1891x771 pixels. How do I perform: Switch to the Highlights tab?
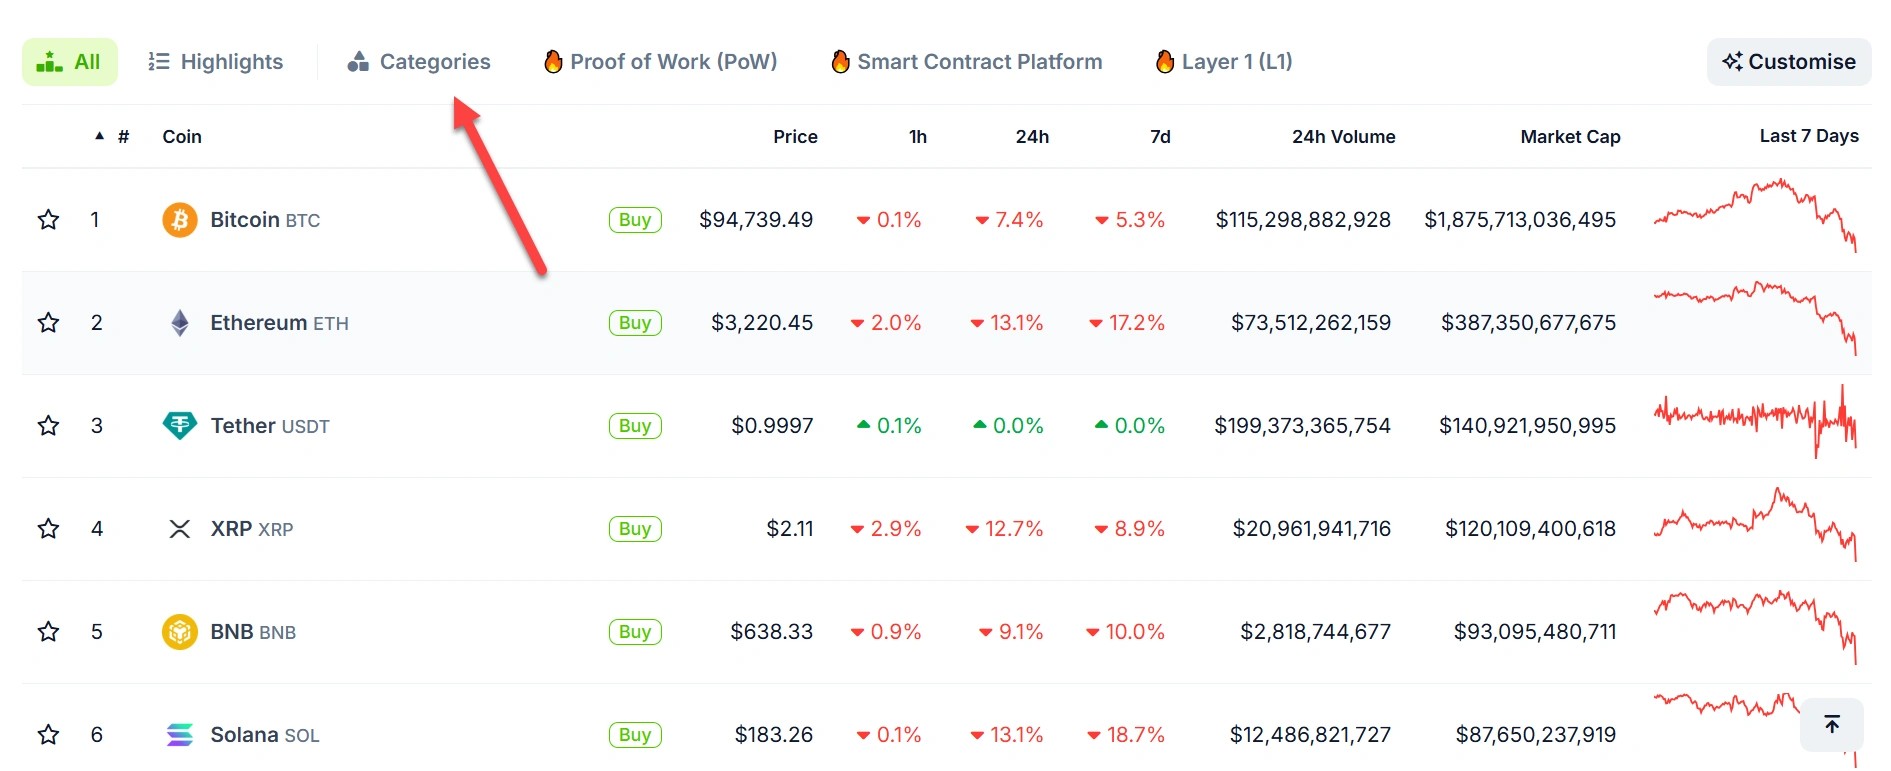click(x=216, y=62)
